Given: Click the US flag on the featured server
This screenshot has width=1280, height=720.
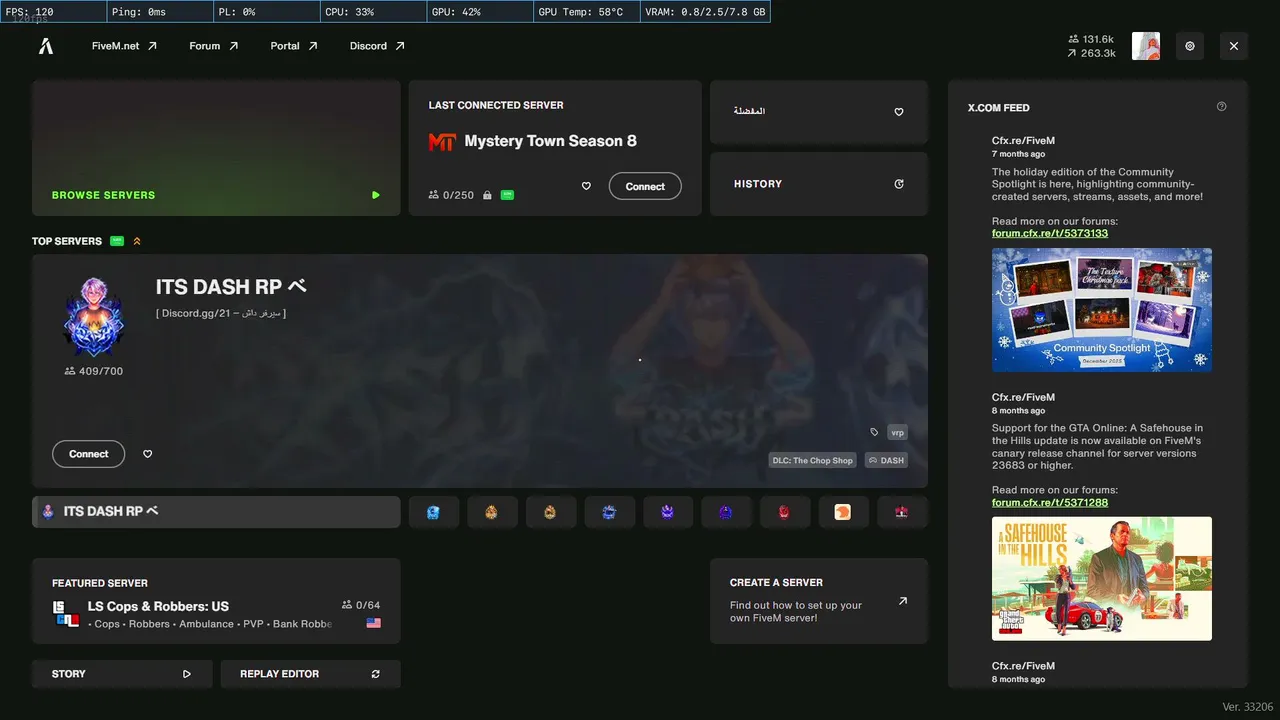Looking at the screenshot, I should [x=374, y=623].
